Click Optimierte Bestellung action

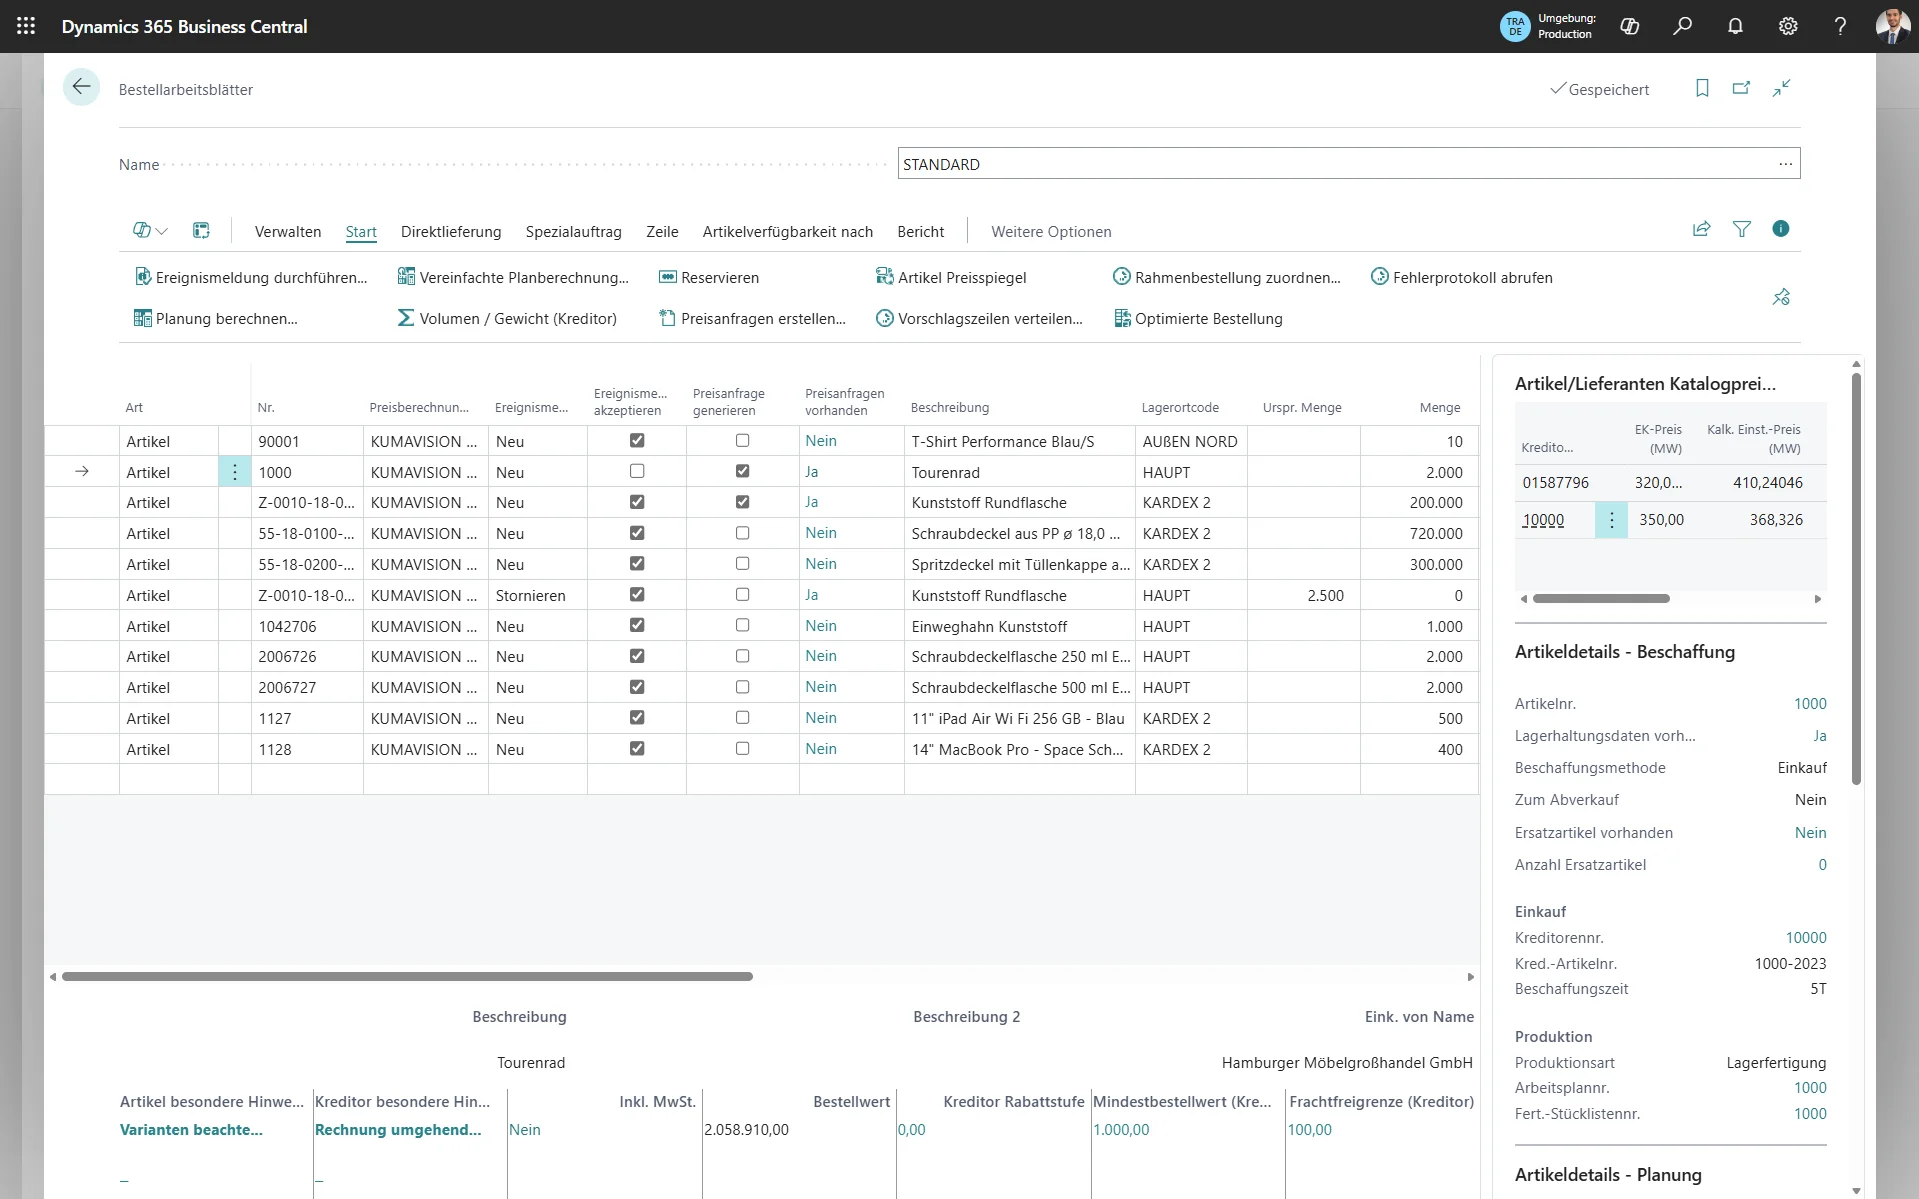click(1198, 319)
